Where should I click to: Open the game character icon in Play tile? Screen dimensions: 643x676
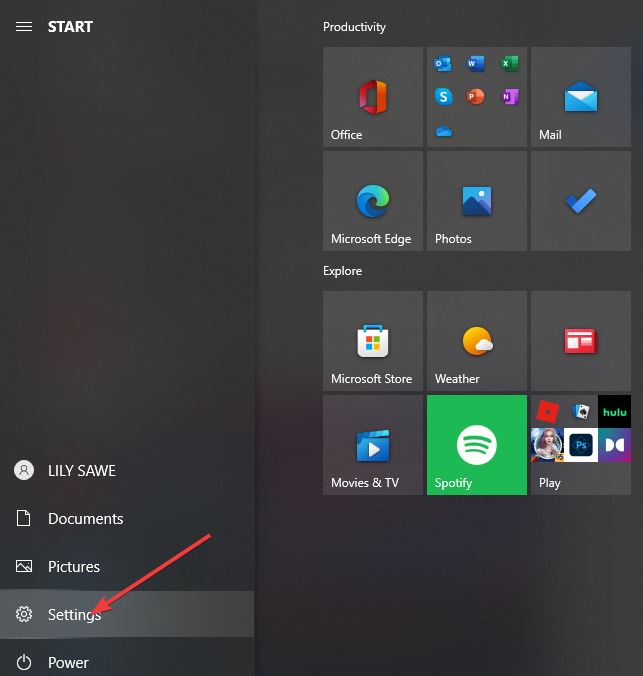click(547, 445)
